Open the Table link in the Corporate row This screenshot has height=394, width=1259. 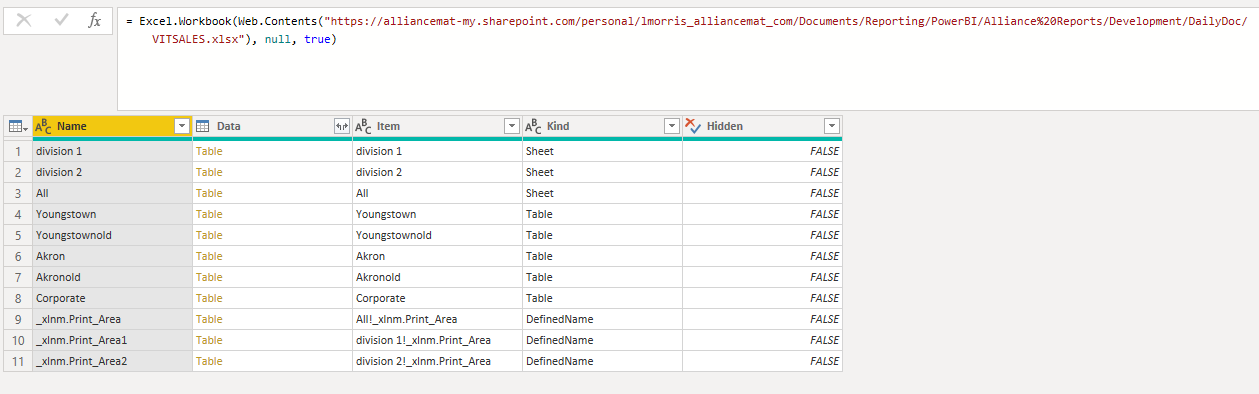[x=209, y=298]
